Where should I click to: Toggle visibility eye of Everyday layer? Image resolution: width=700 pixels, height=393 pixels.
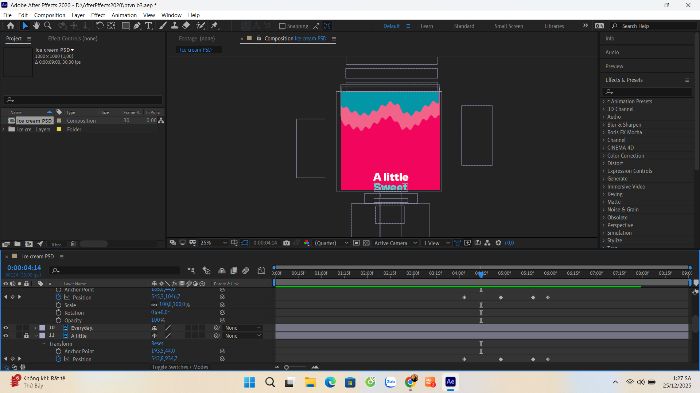click(6, 328)
